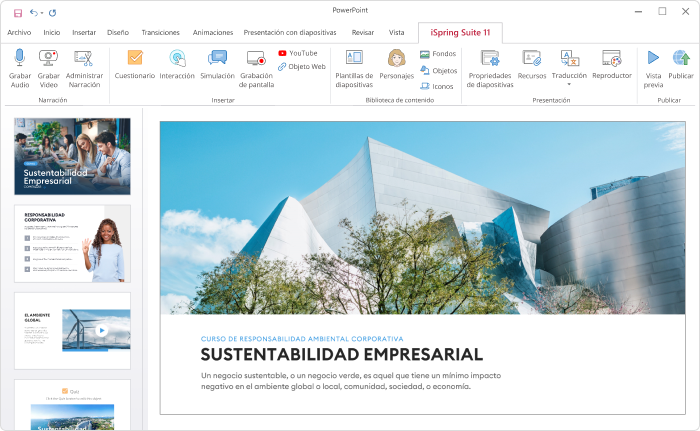
Task: Click the slide body paragraph text
Action: click(x=351, y=381)
